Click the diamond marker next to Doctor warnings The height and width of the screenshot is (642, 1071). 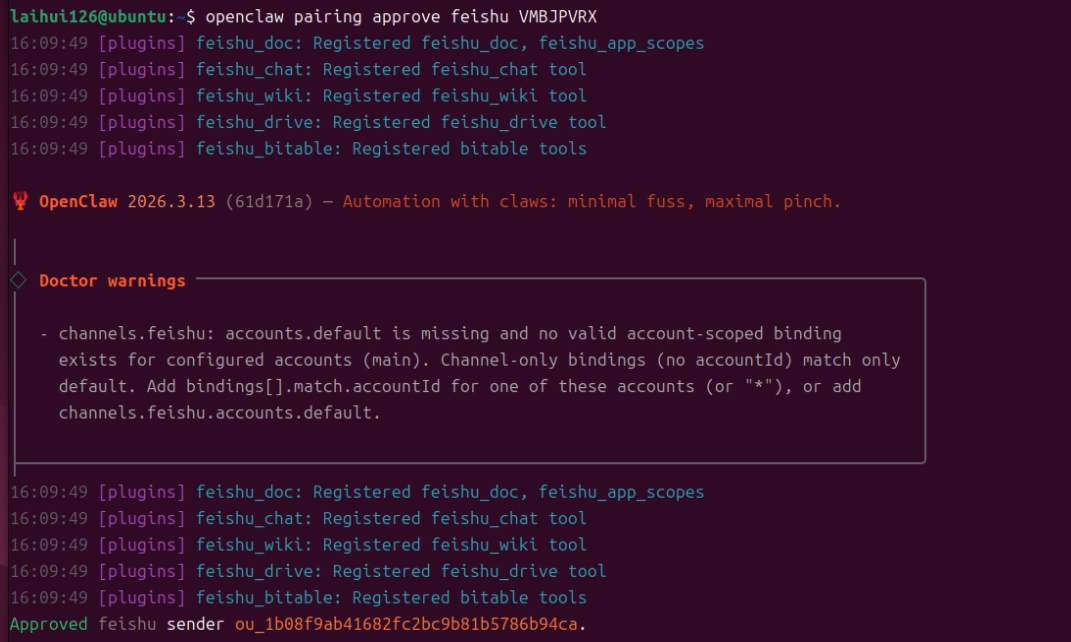coord(18,281)
